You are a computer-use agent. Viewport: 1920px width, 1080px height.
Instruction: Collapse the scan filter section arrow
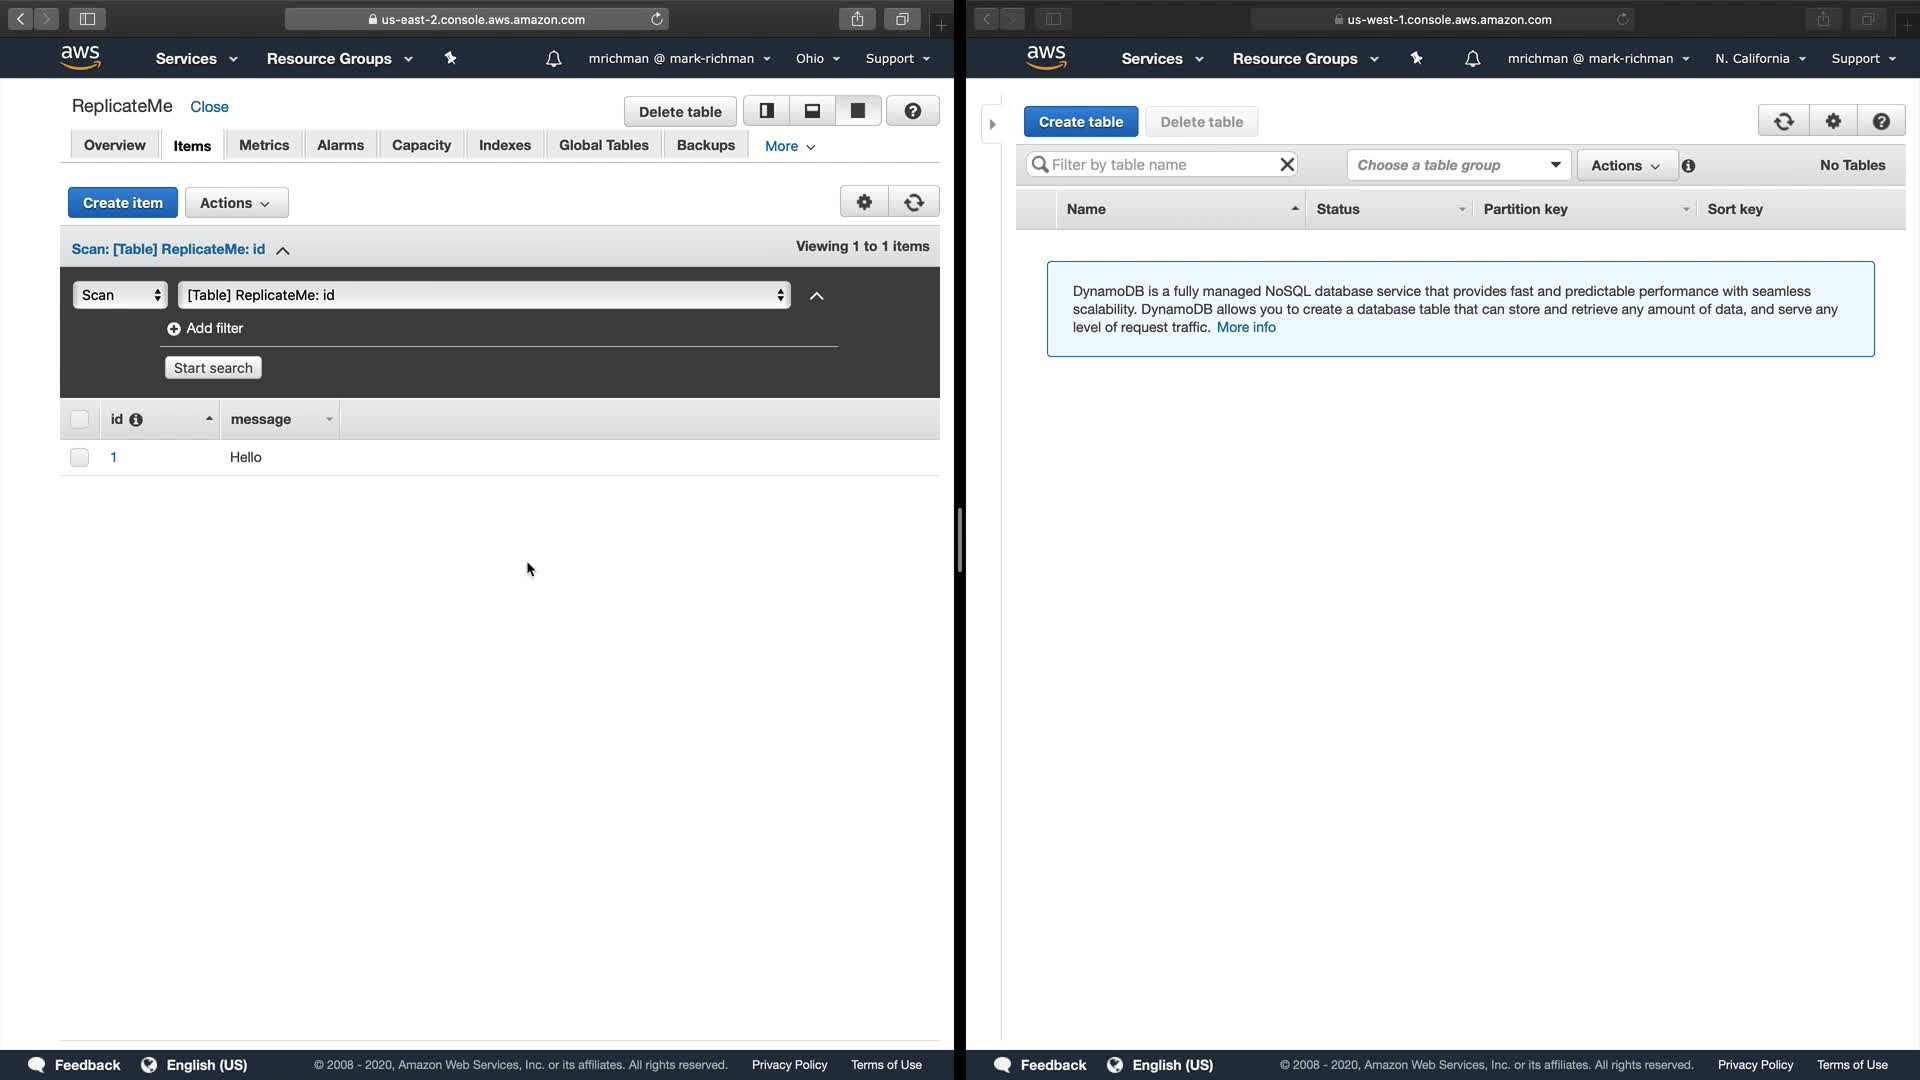(816, 296)
